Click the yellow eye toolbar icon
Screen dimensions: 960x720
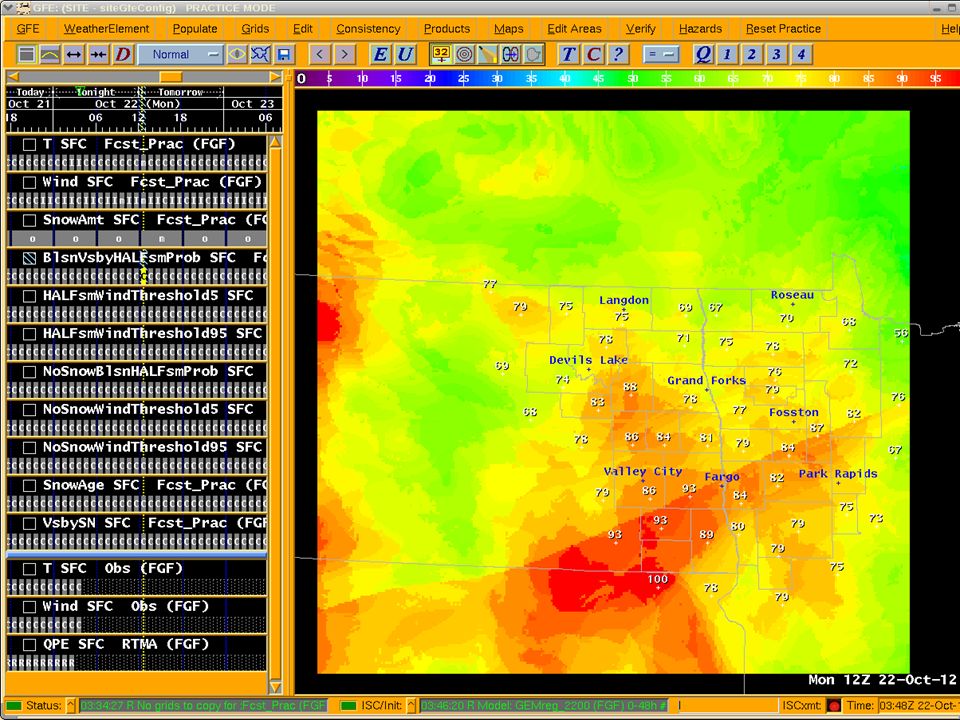coord(236,54)
